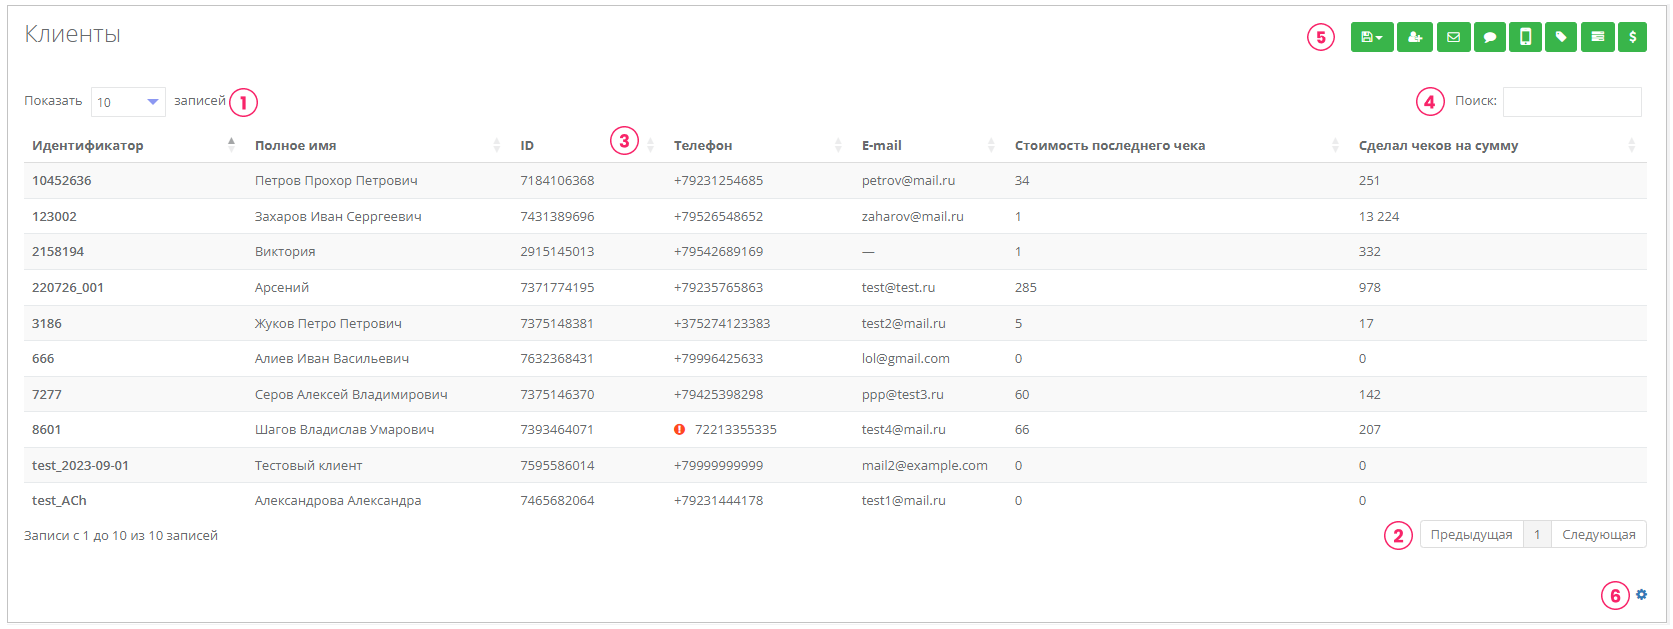Click the Предыдущая pagination button

point(1471,534)
